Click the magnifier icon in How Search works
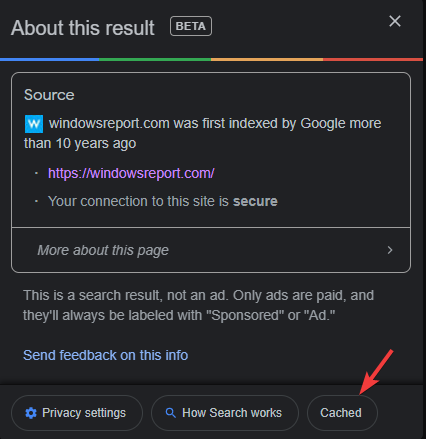This screenshot has height=439, width=426. [x=171, y=413]
